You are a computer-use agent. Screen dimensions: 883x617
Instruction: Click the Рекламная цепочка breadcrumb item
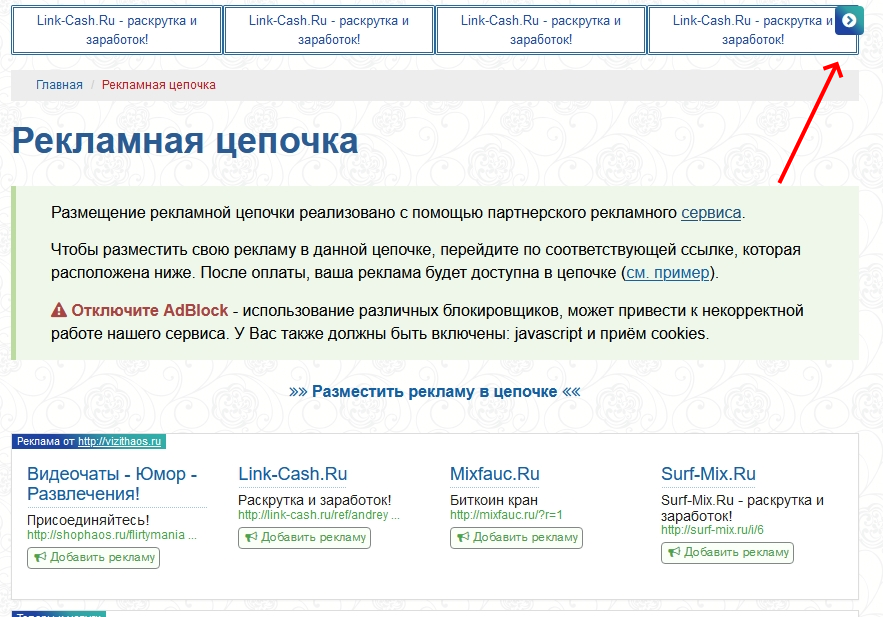pos(159,85)
